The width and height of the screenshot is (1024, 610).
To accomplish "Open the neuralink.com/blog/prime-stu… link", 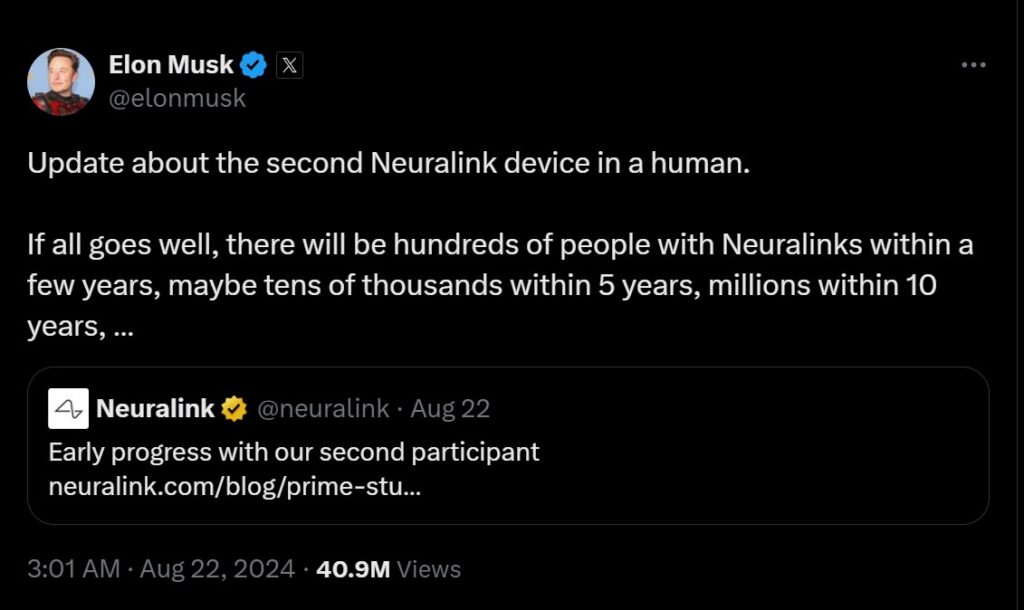I will (233, 488).
